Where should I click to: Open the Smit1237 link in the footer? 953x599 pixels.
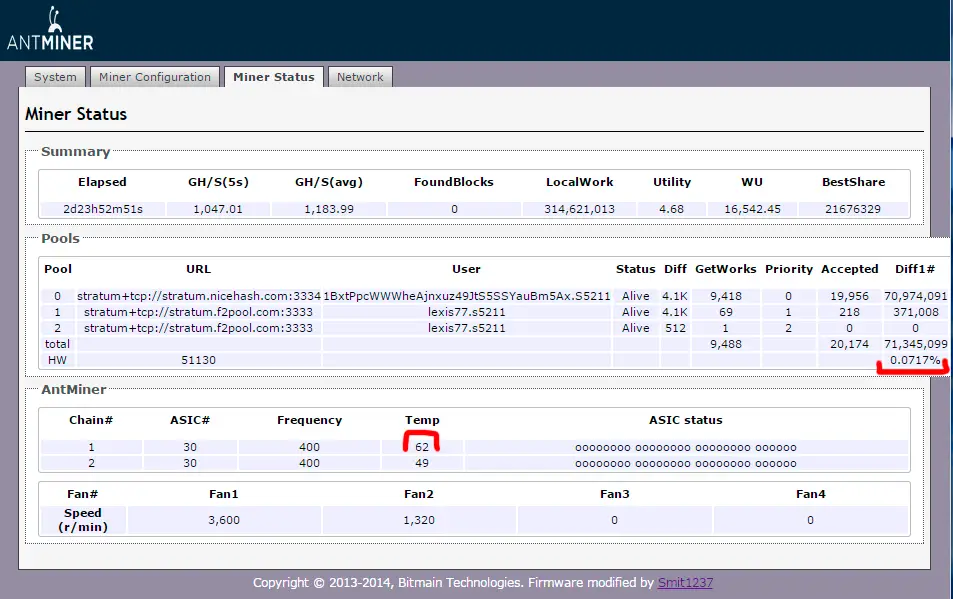click(x=685, y=583)
